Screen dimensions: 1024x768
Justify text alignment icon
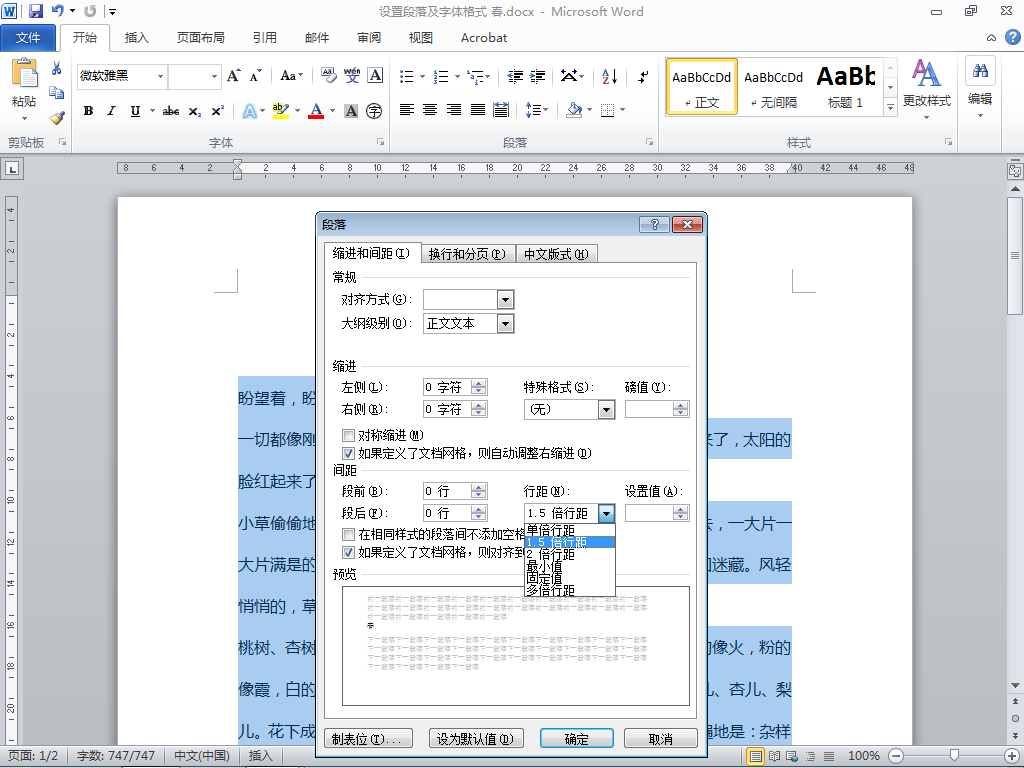(477, 110)
